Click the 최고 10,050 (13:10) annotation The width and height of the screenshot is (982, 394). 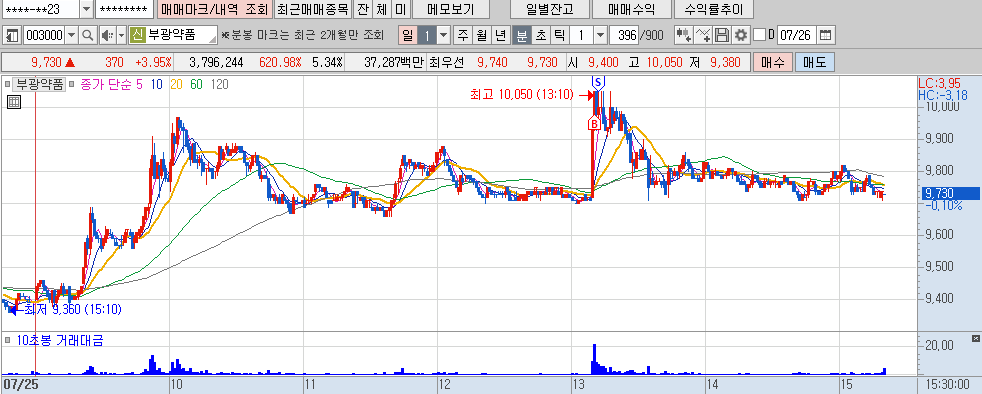(x=522, y=95)
